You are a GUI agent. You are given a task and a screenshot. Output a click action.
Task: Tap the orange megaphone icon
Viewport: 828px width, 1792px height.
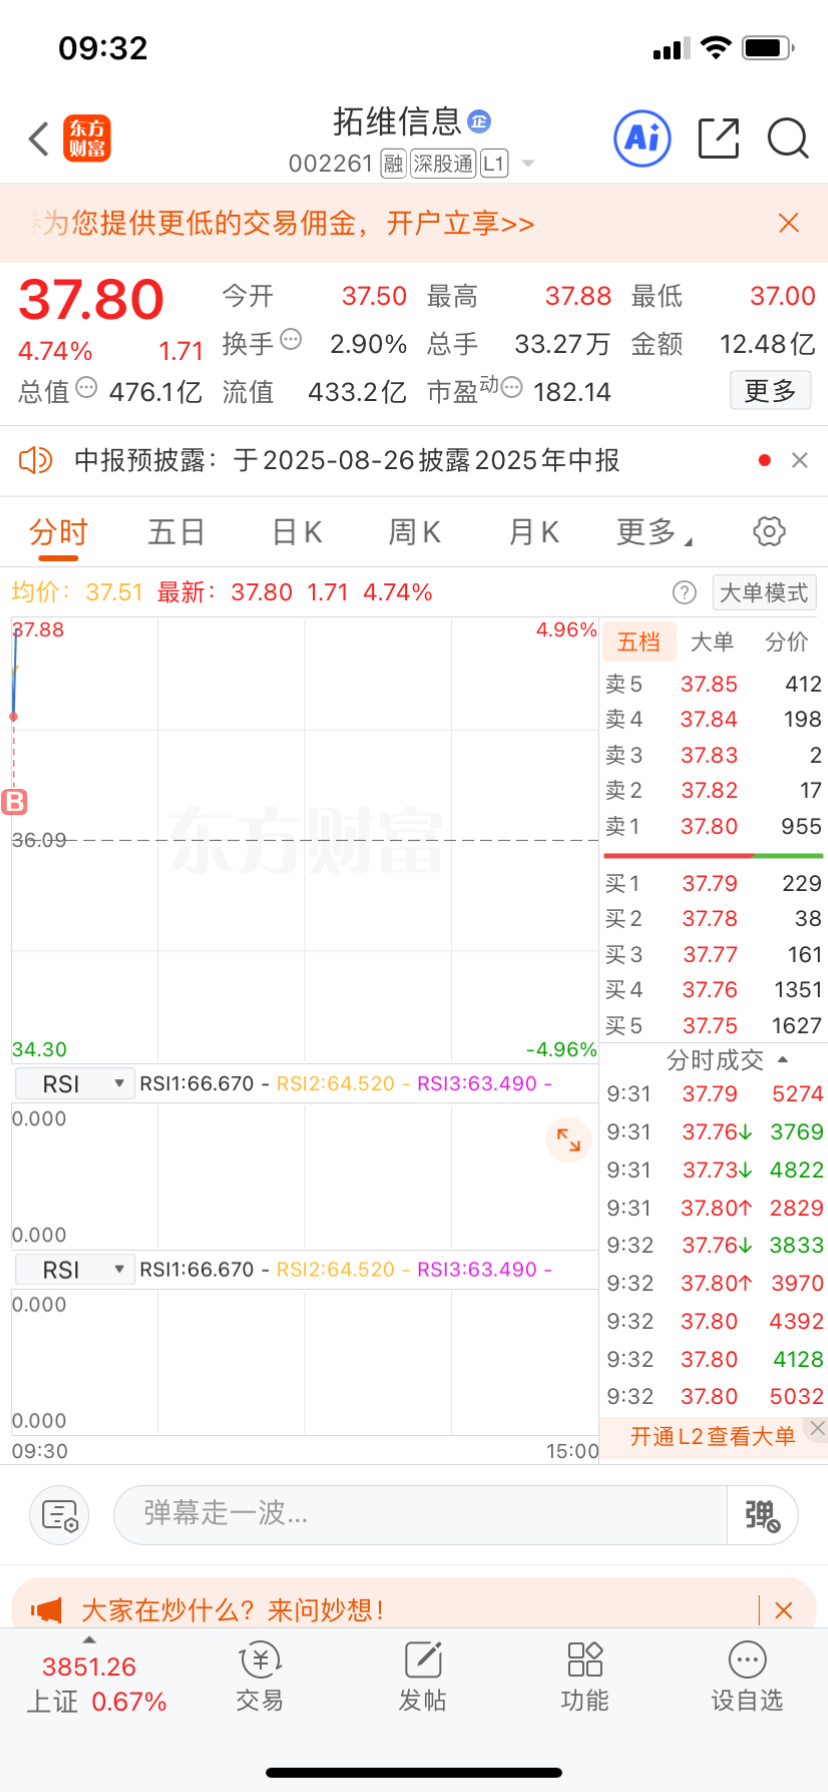tap(46, 1610)
